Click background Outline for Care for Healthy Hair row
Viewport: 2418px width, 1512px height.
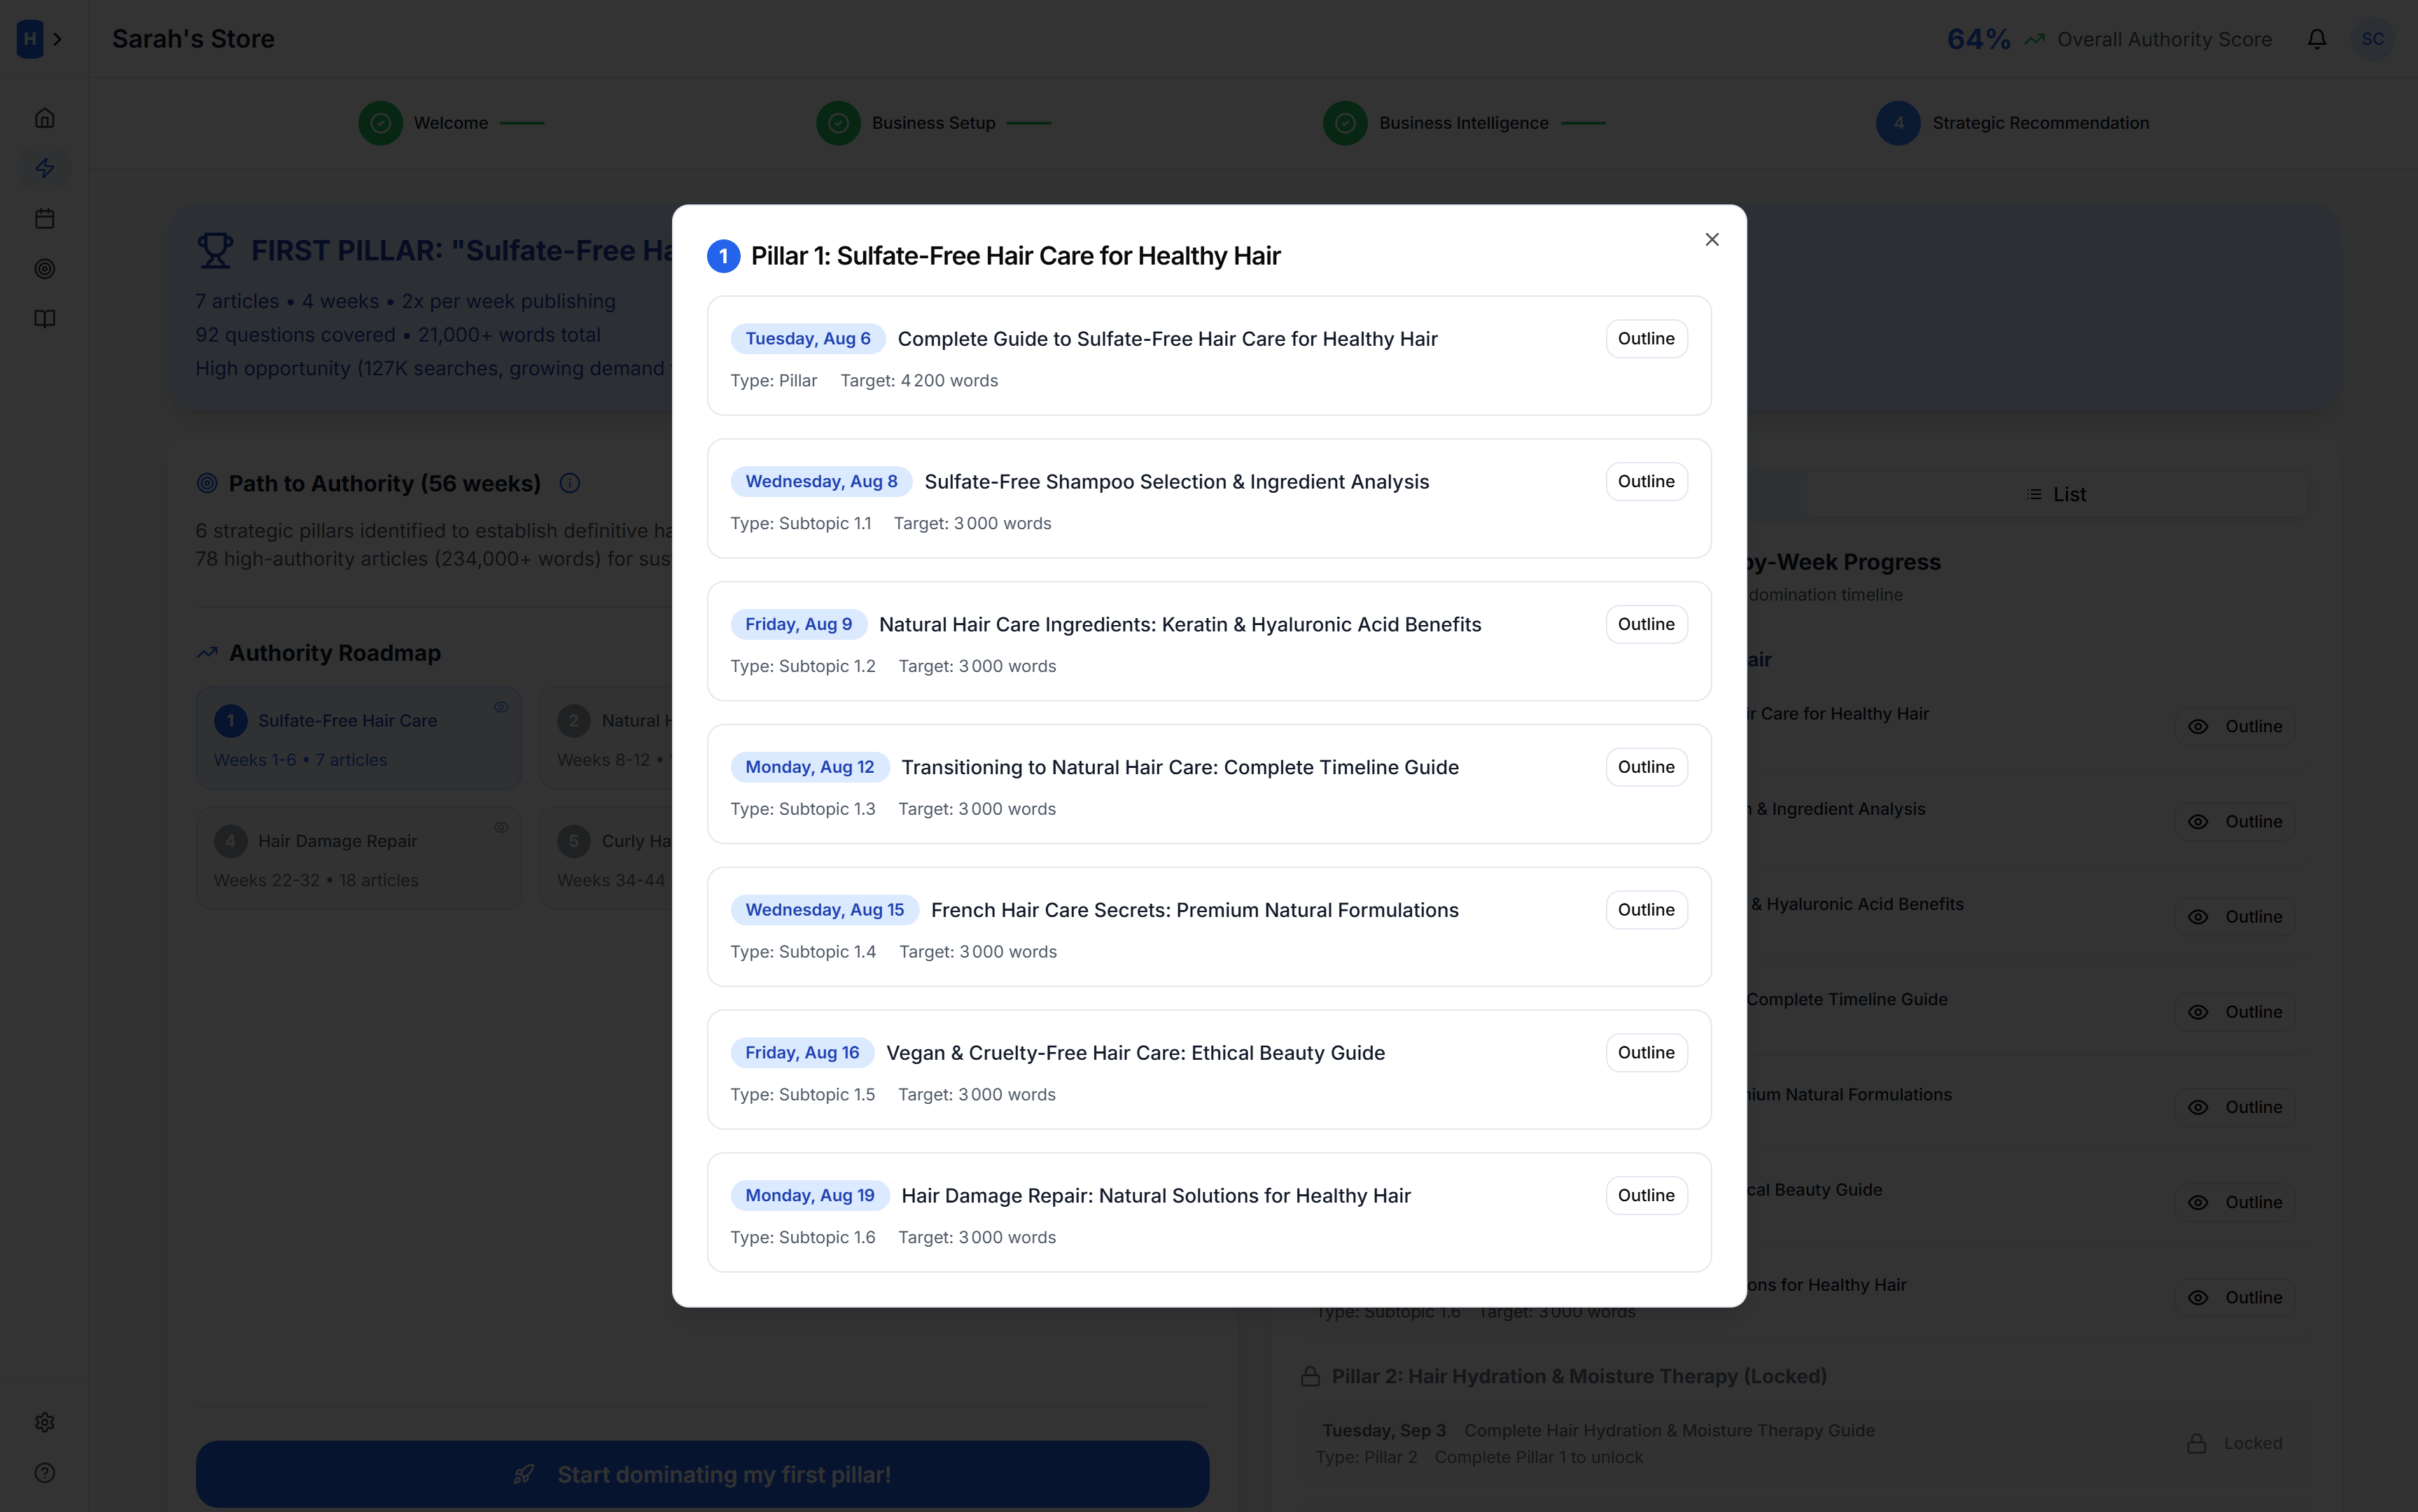click(x=2235, y=726)
